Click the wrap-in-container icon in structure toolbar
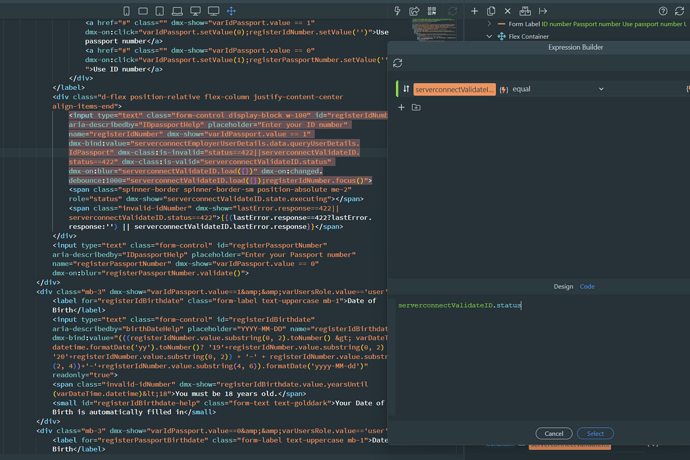690x460 pixels. 525,11
